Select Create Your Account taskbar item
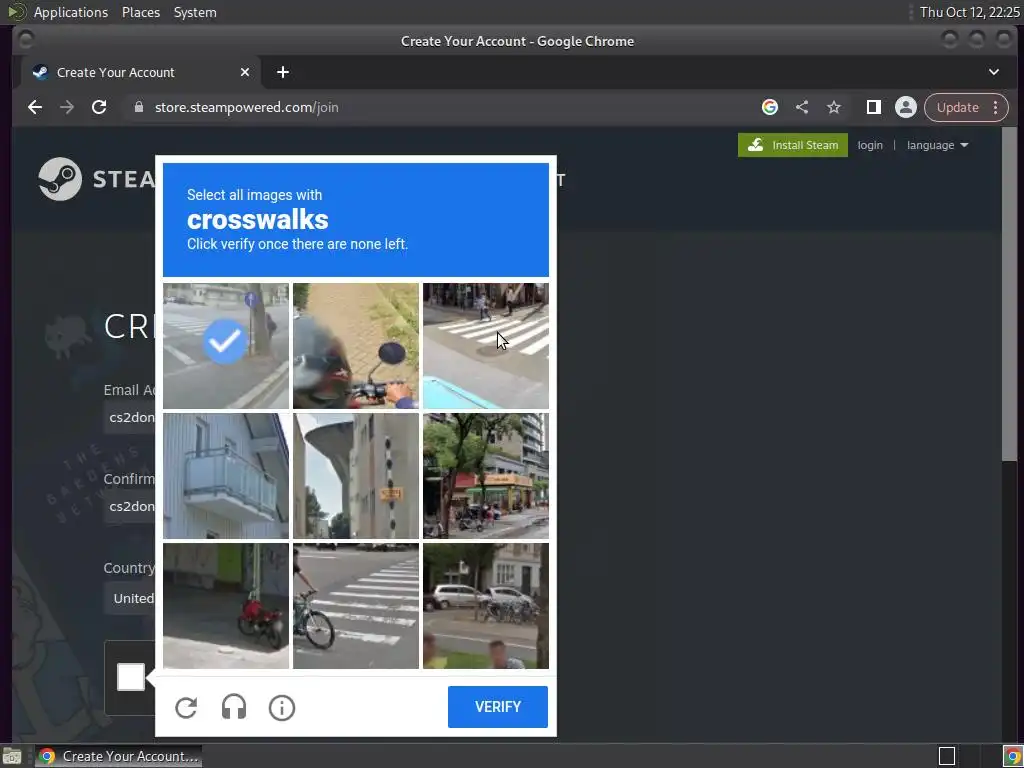Viewport: 1024px width, 768px height. [x=119, y=756]
